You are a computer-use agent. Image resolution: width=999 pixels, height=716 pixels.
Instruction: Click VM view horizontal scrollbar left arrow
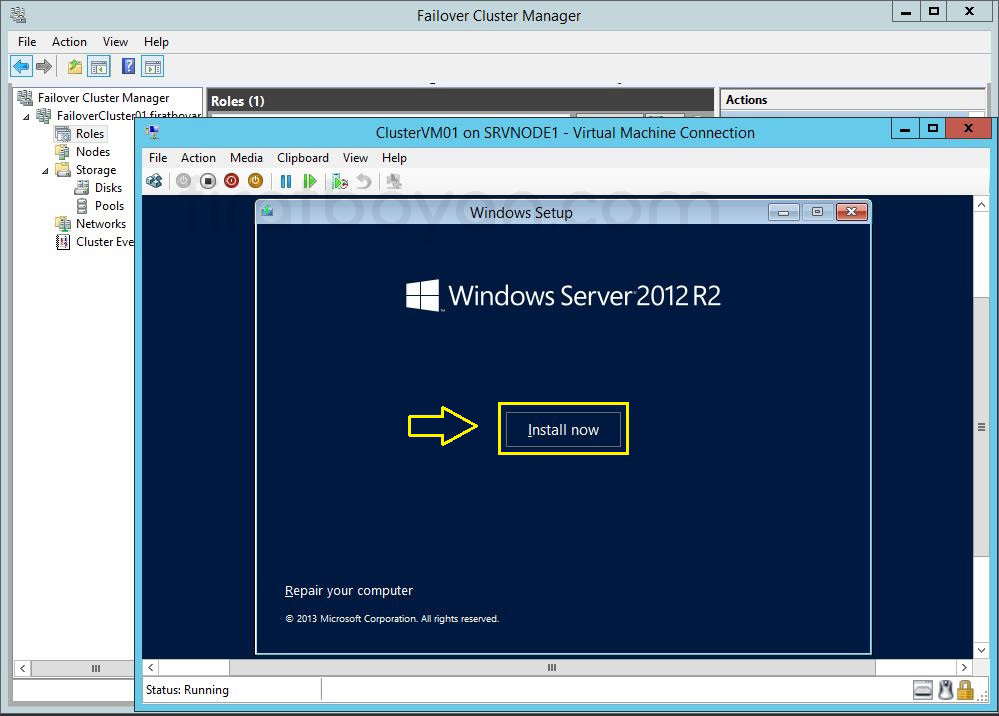150,668
